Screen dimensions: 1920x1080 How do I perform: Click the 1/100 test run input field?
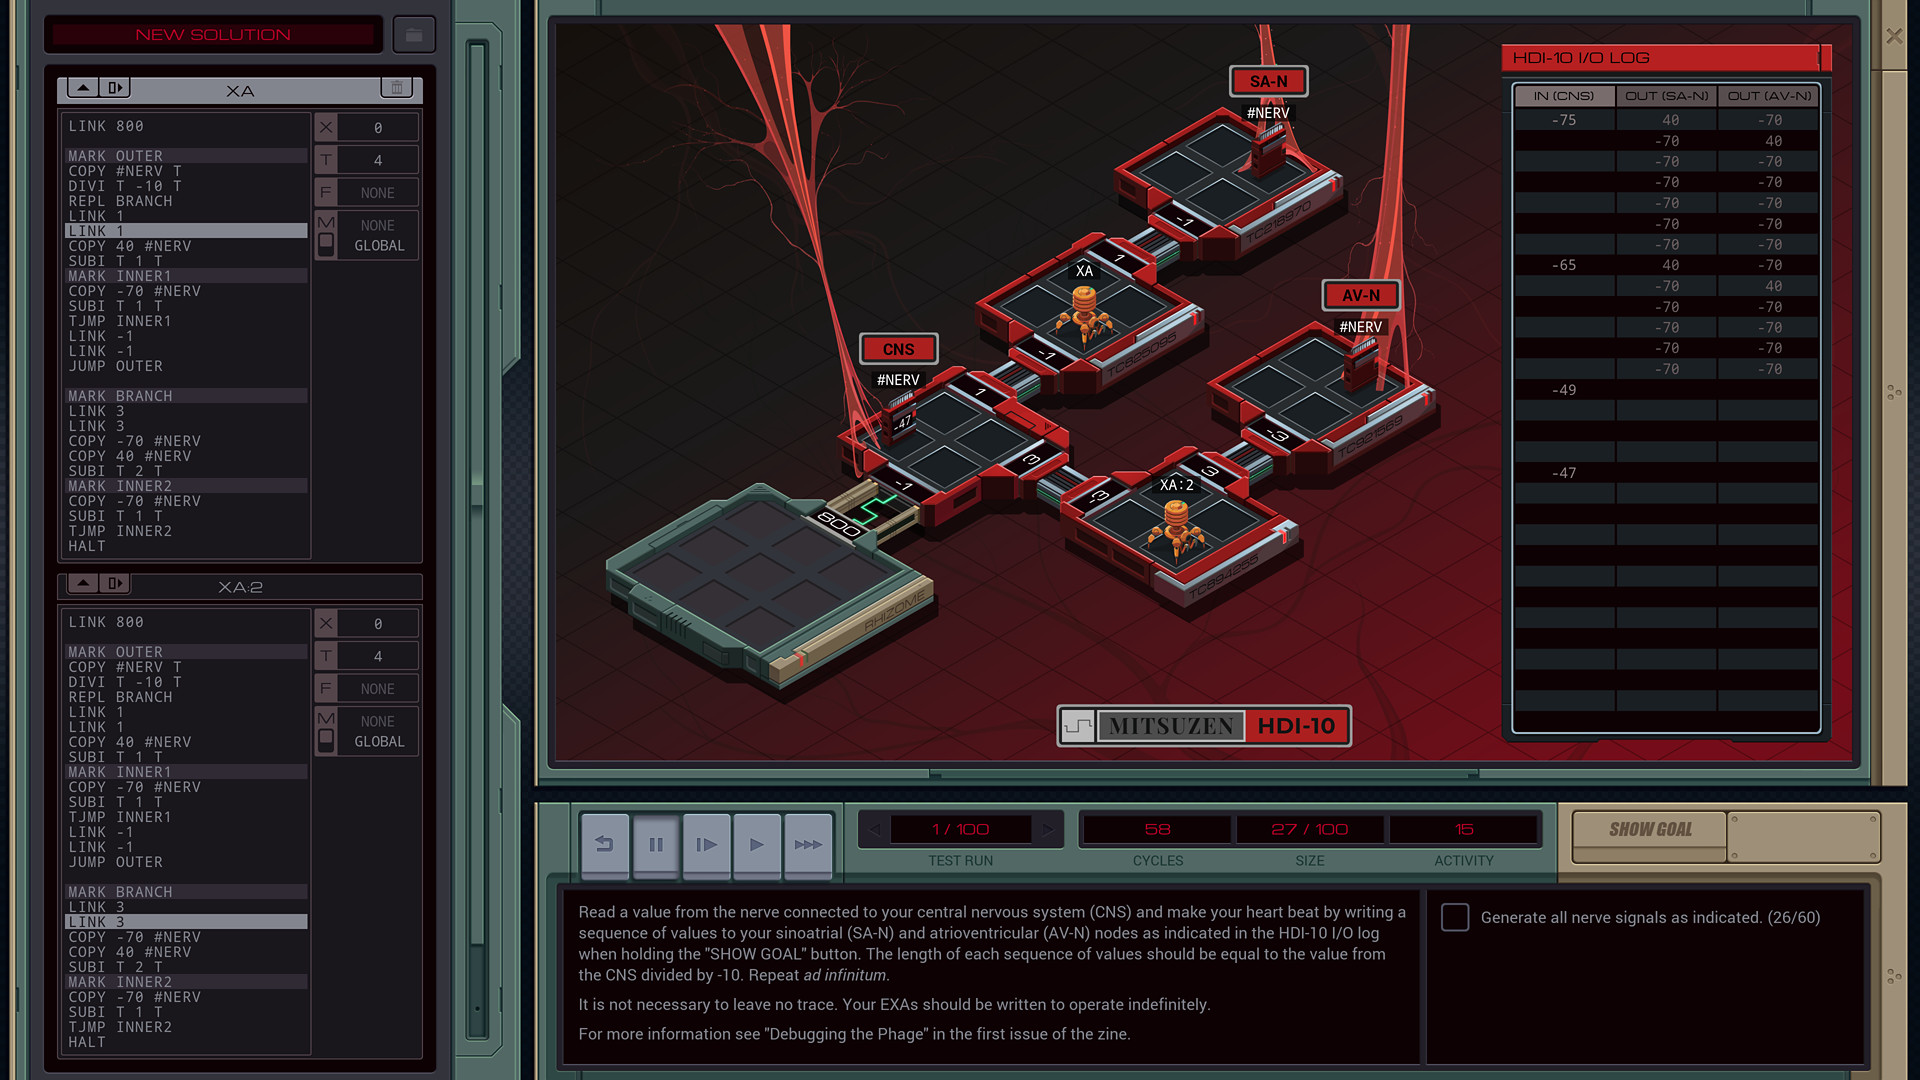pyautogui.click(x=960, y=829)
